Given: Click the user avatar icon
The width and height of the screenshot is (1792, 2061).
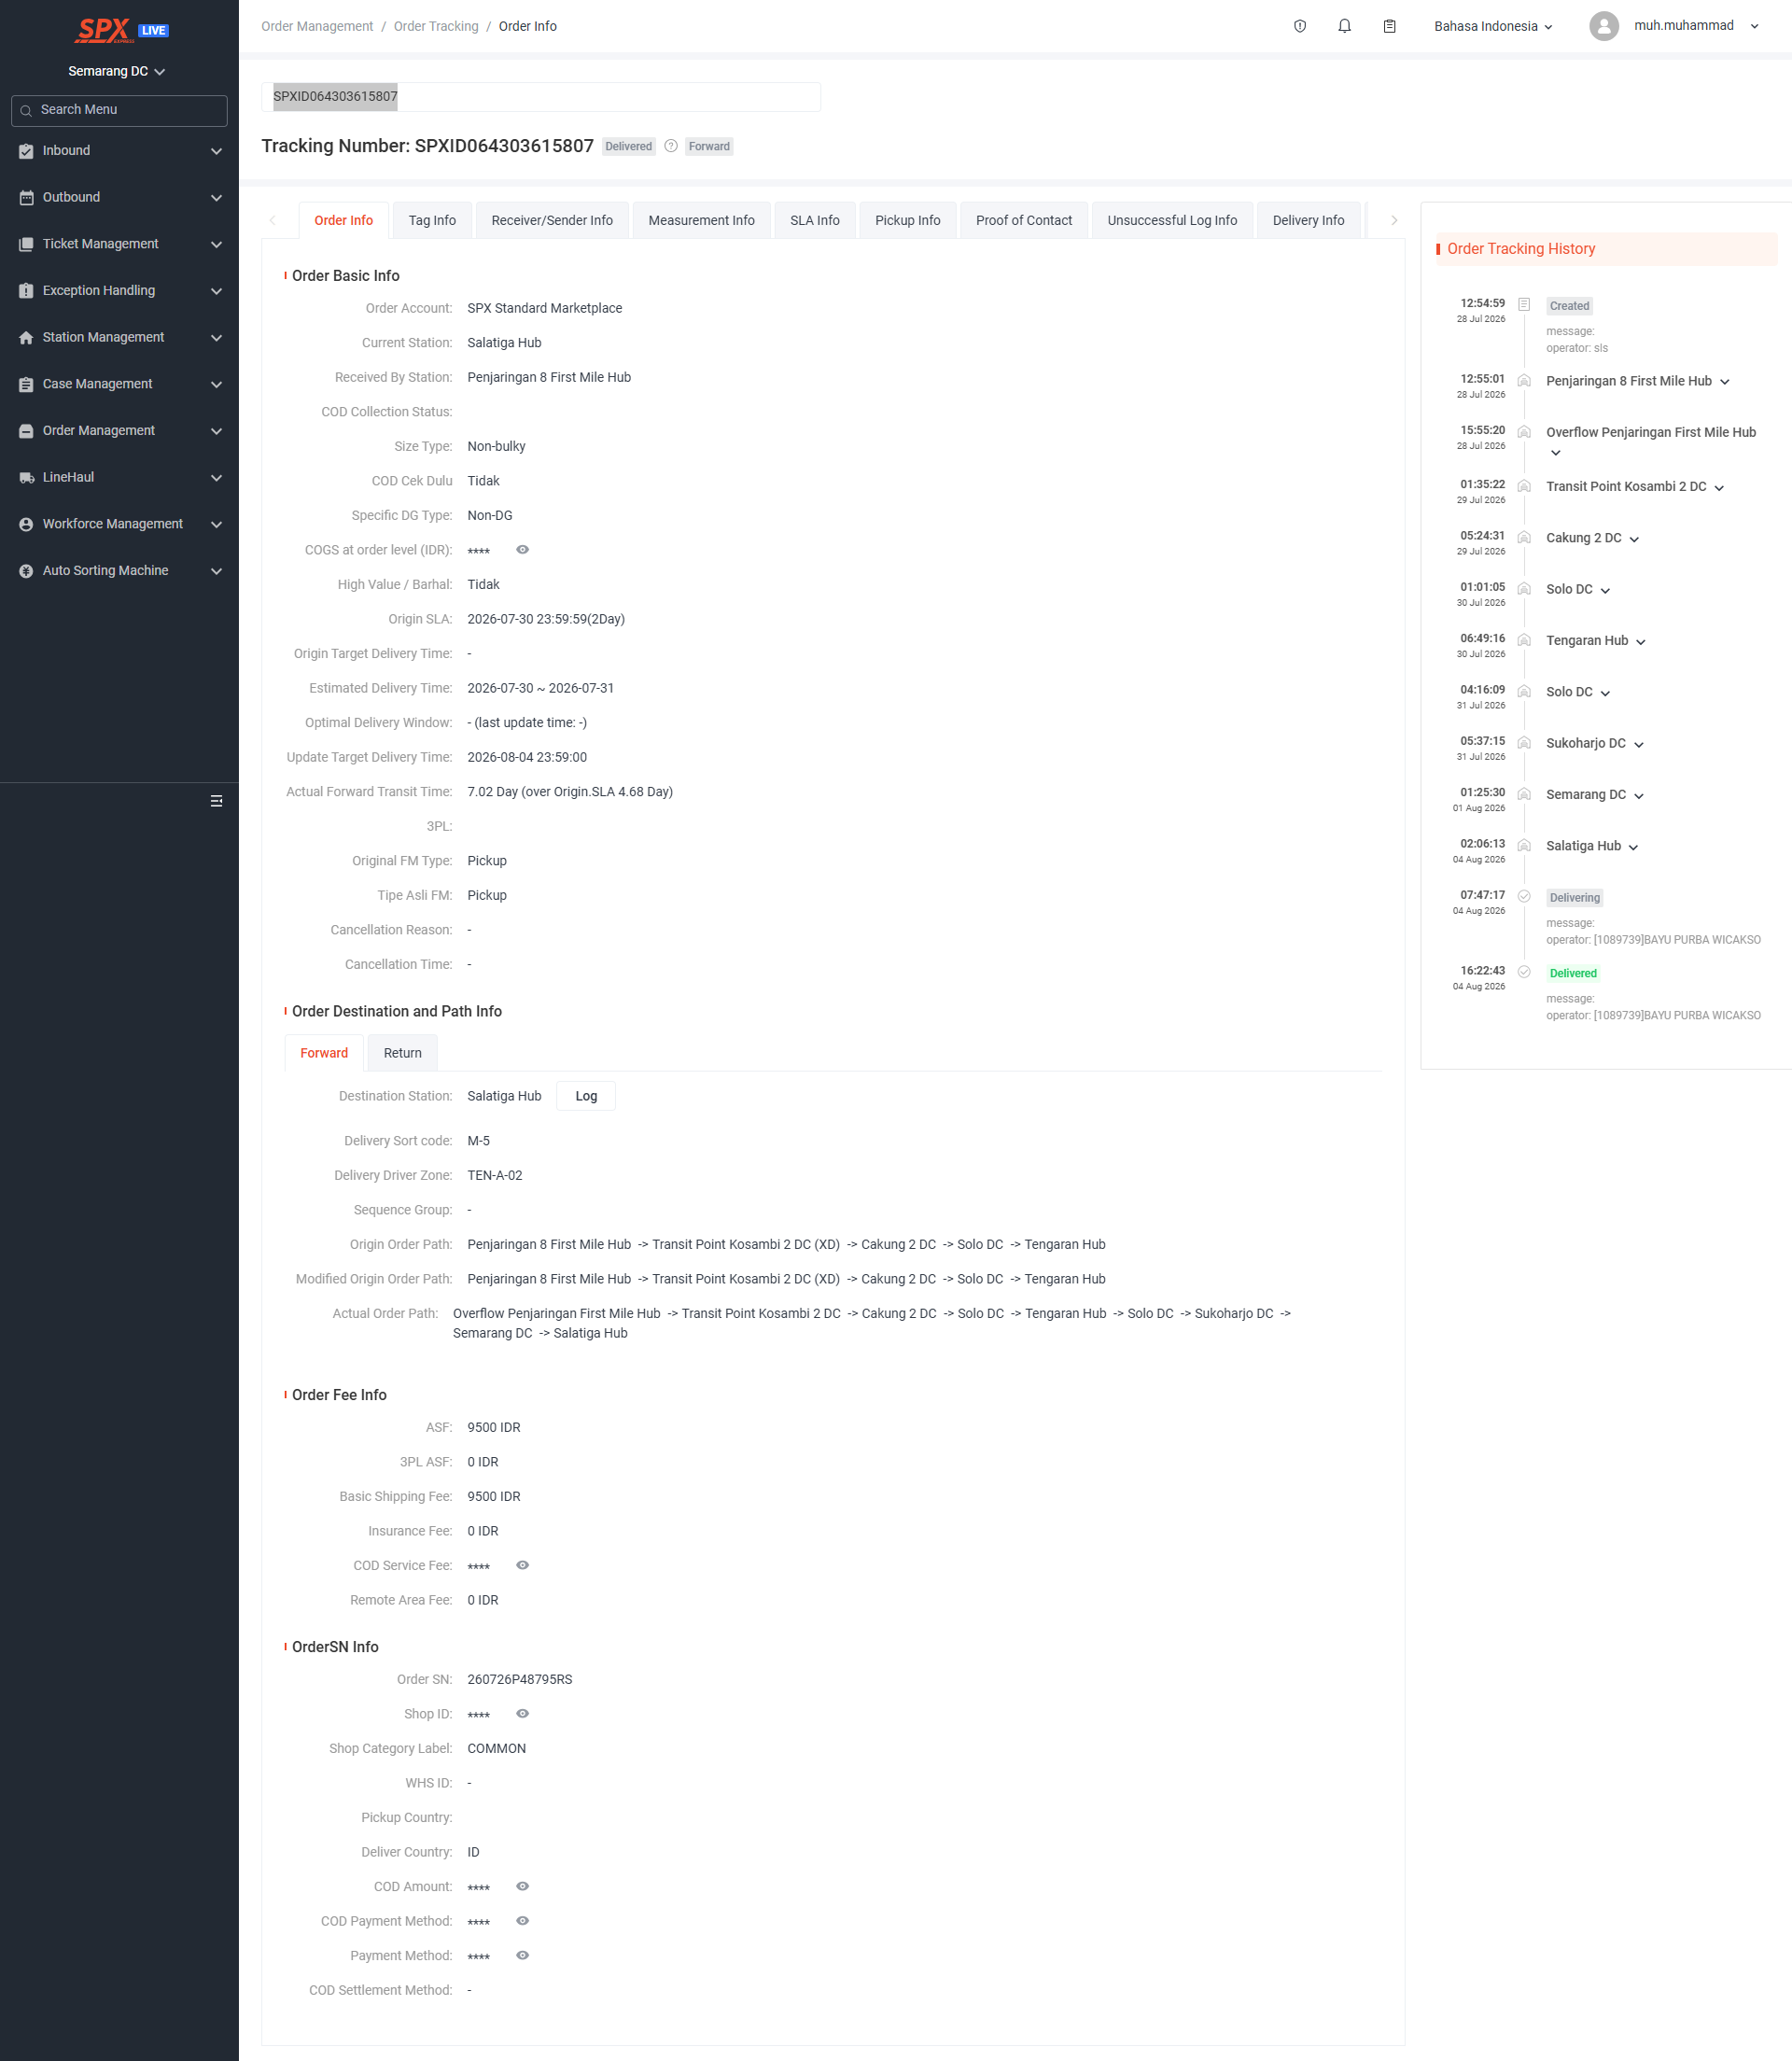Looking at the screenshot, I should pos(1604,26).
